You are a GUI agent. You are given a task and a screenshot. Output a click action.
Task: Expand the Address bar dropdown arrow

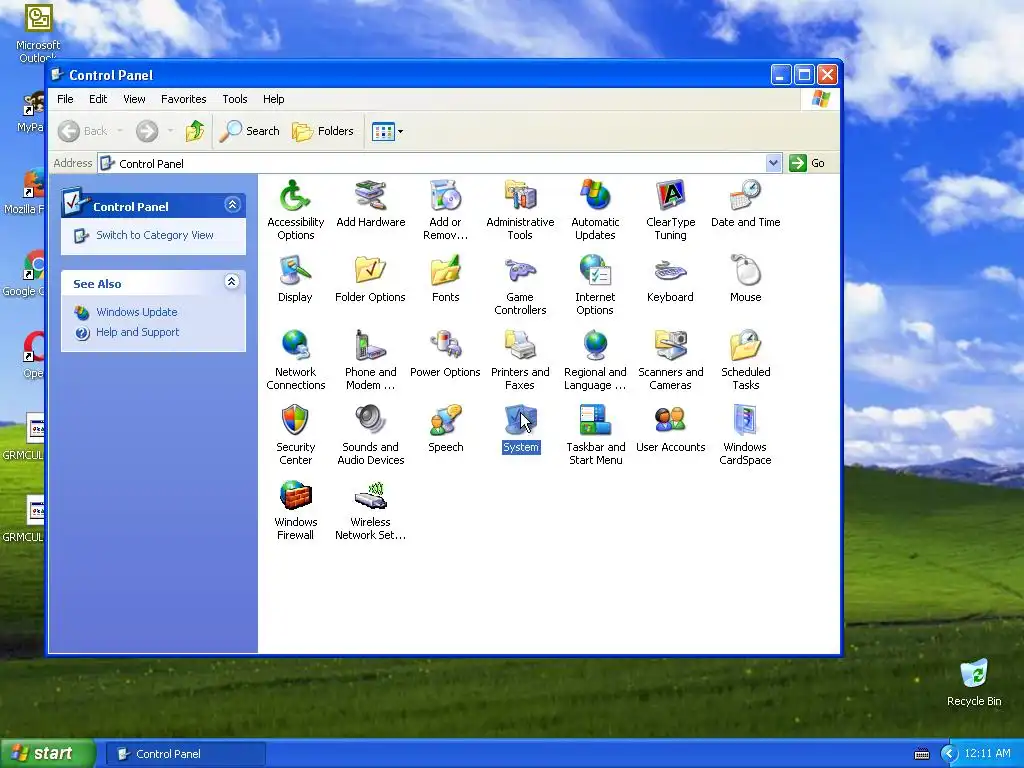(x=773, y=163)
